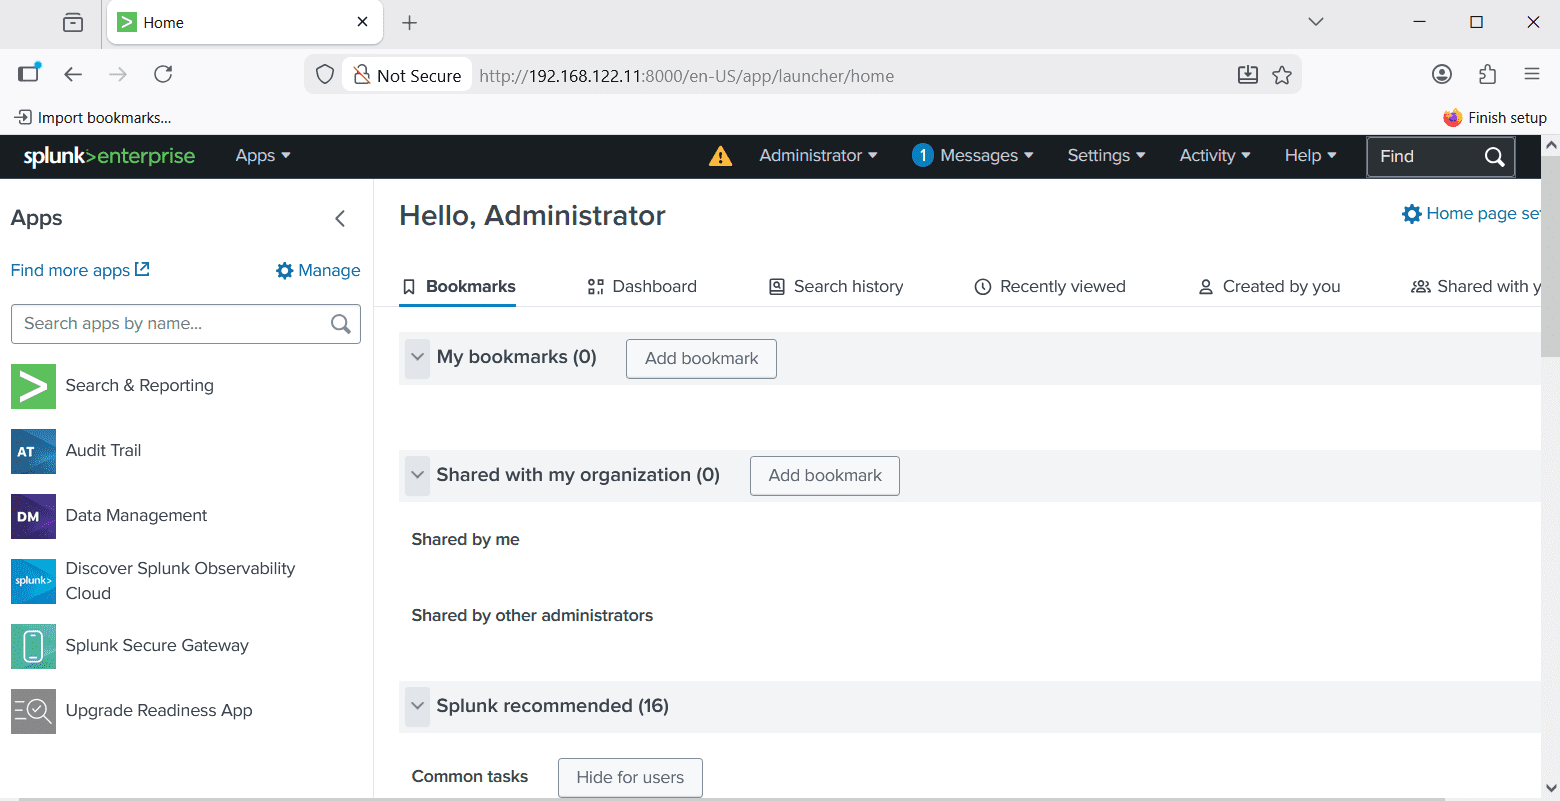The image size is (1560, 801).
Task: Launch the Upgrade Readiness App
Action: pyautogui.click(x=158, y=711)
